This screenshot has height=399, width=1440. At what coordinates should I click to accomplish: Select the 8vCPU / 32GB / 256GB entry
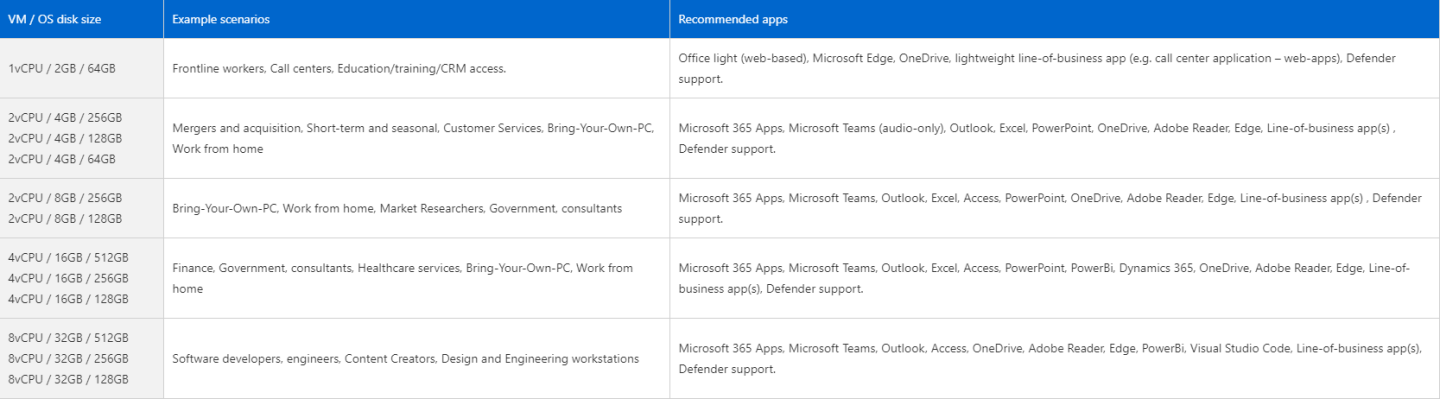(68, 358)
